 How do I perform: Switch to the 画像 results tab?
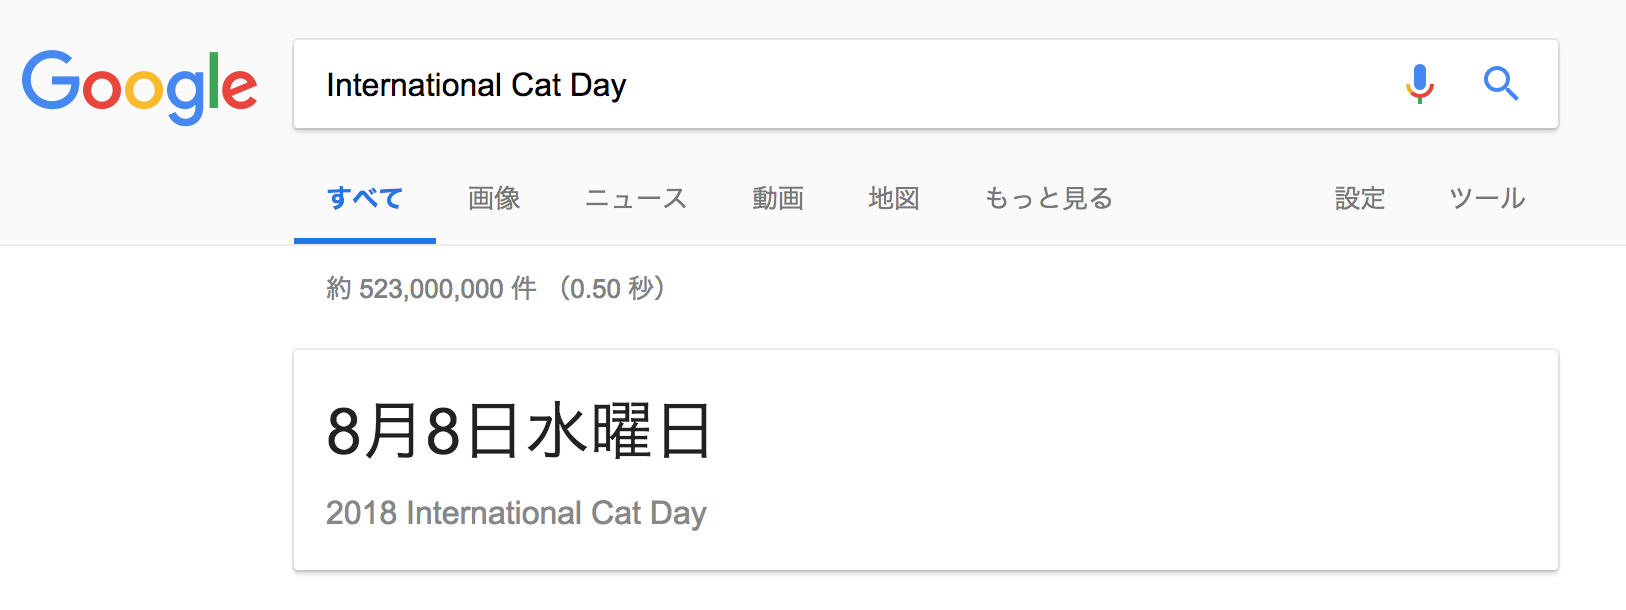(x=494, y=198)
